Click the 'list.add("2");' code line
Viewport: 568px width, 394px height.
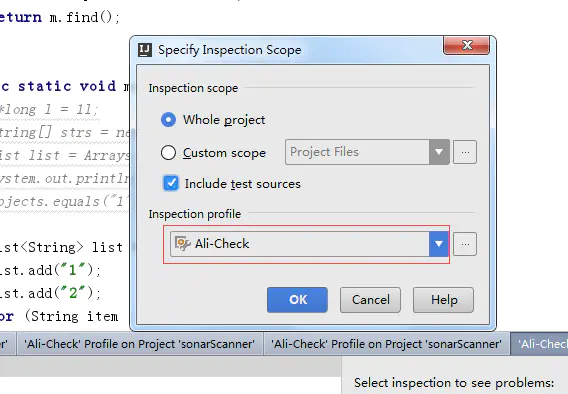click(50, 293)
